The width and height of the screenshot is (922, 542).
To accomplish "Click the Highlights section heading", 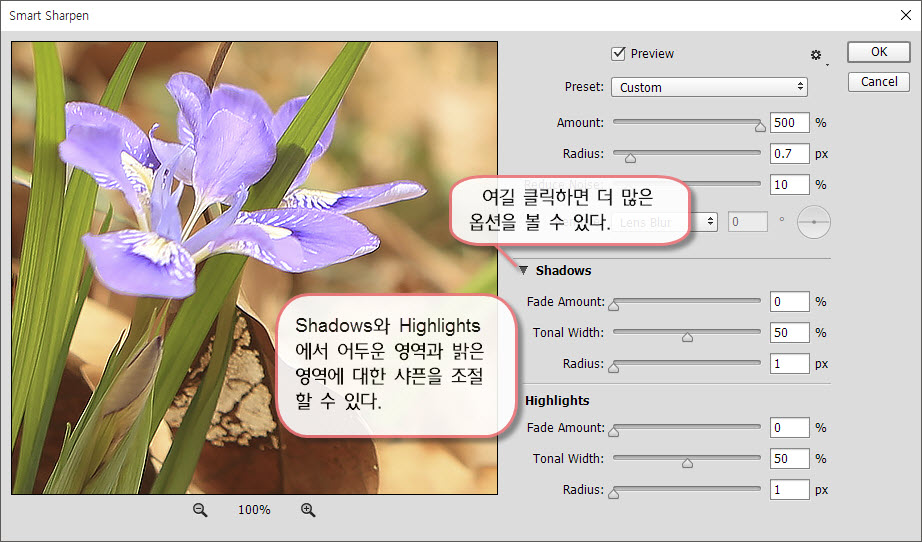I will pos(557,400).
